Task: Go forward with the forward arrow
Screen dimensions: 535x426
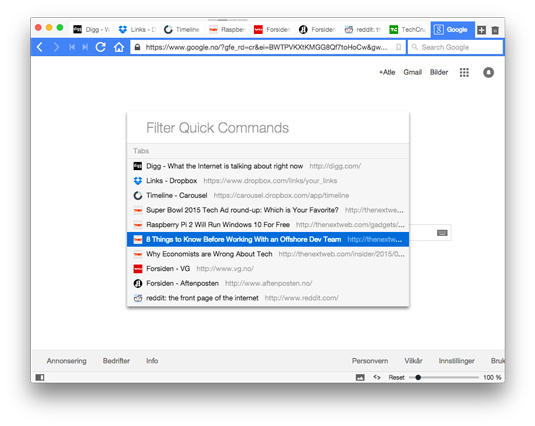Action: tap(56, 47)
